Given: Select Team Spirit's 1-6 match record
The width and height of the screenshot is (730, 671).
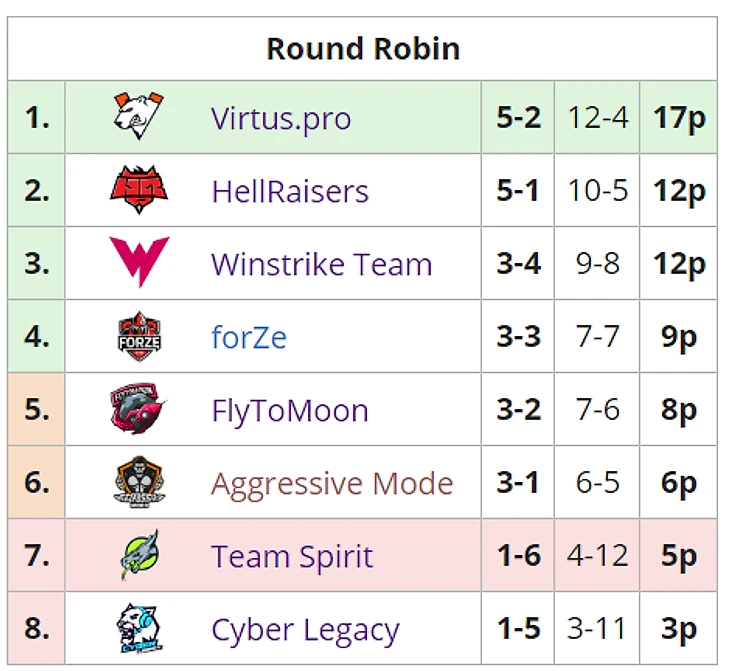Looking at the screenshot, I should [x=518, y=556].
